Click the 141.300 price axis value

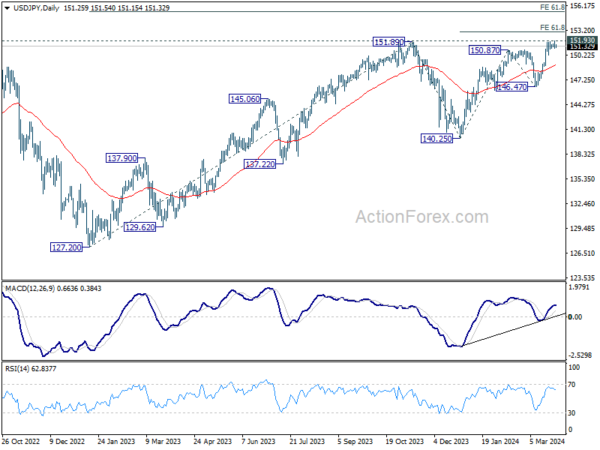click(582, 130)
